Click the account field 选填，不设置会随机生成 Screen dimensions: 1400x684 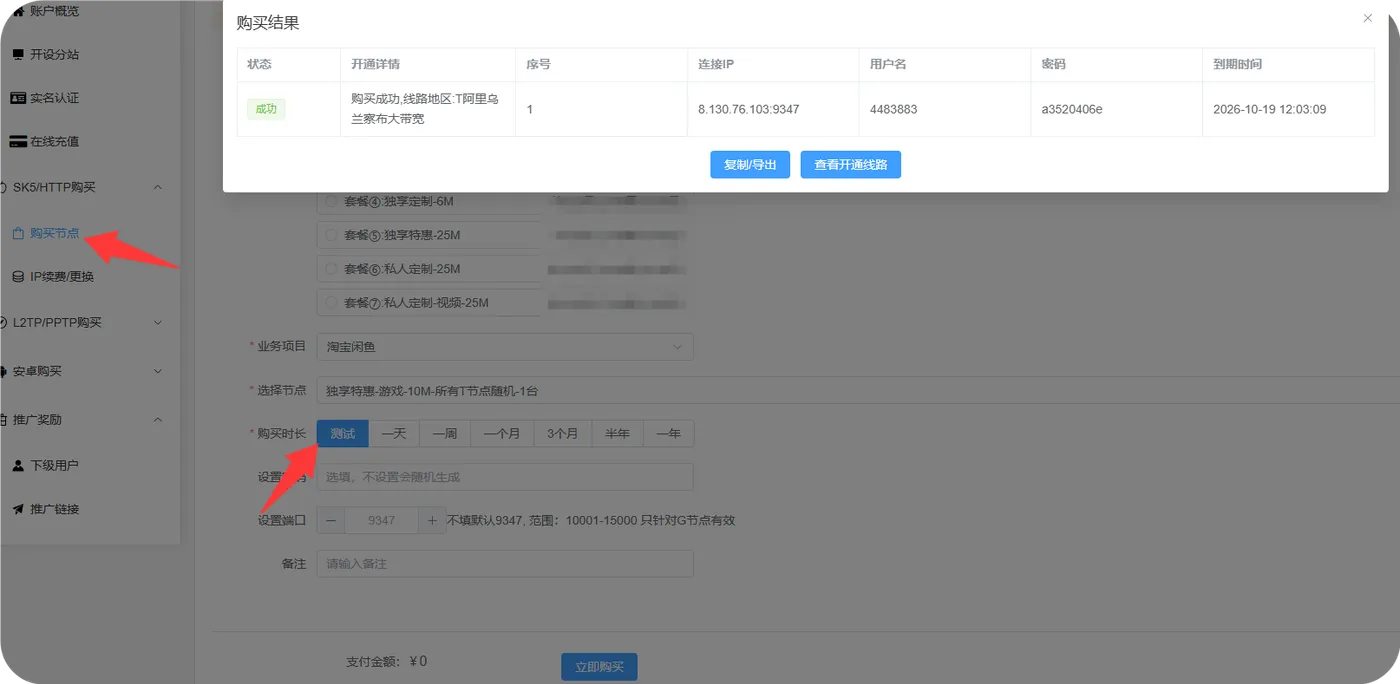505,477
